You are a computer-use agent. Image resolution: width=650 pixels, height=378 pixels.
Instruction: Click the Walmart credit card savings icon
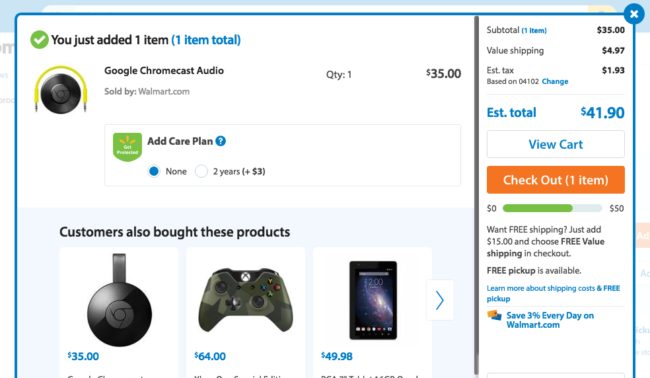tap(494, 315)
